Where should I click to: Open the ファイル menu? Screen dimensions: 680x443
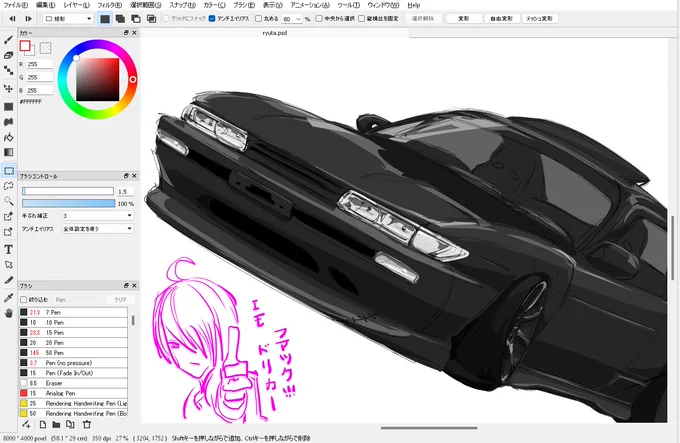click(x=15, y=5)
